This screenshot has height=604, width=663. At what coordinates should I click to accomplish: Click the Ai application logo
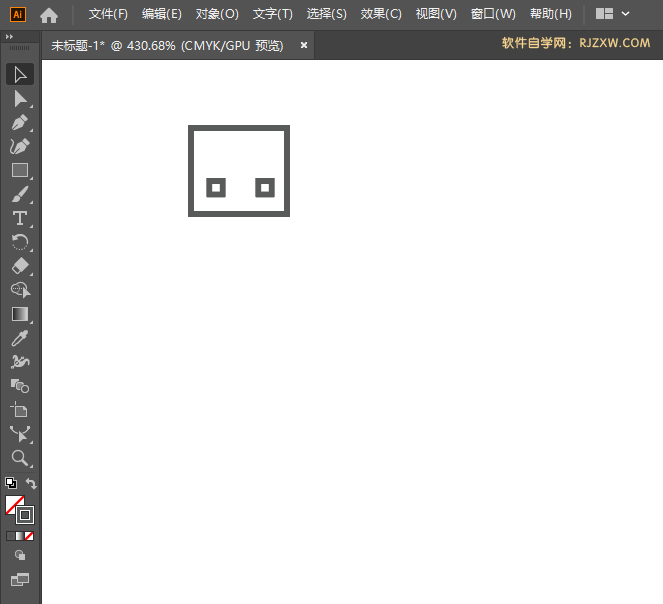click(x=18, y=15)
